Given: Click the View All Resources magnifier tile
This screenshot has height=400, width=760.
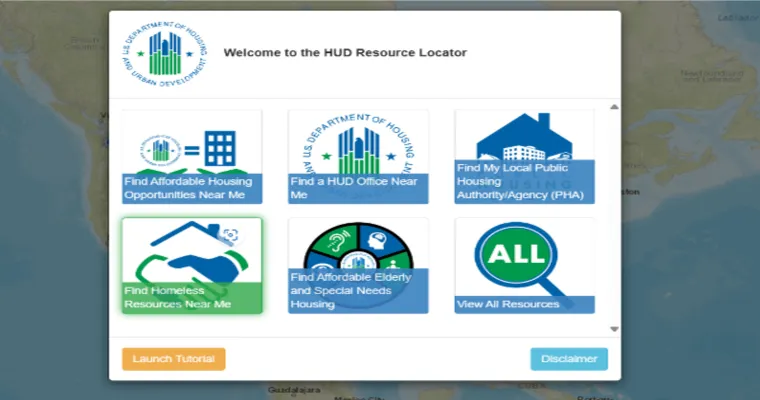Looking at the screenshot, I should tap(524, 266).
